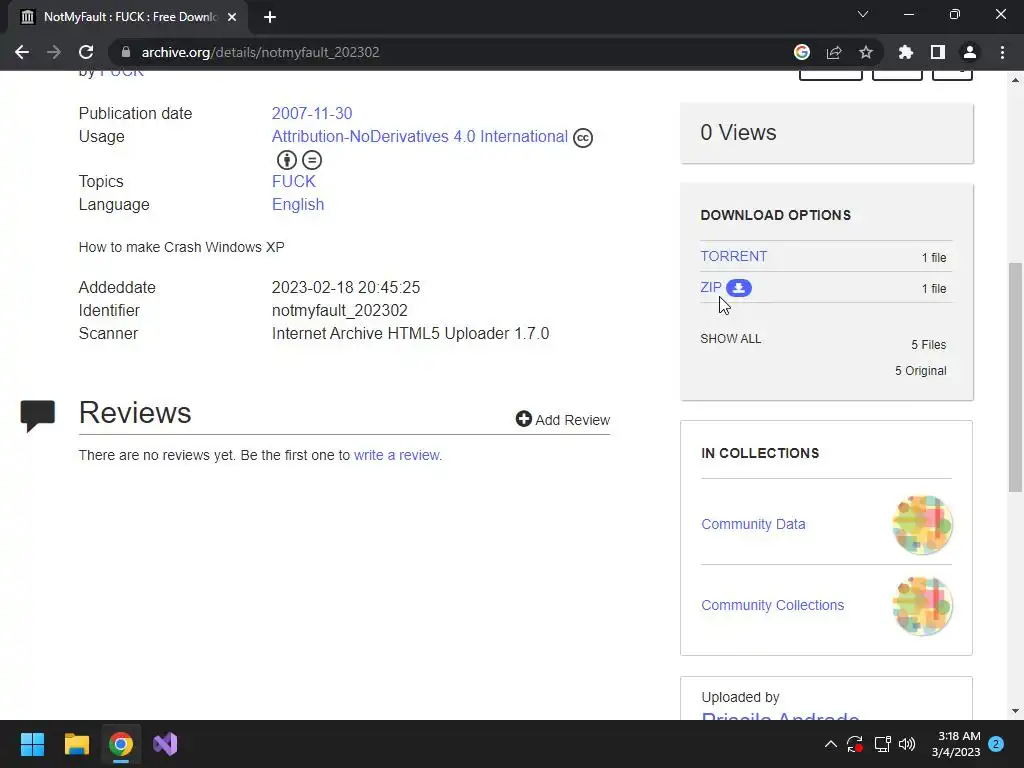Click the Reviews speech bubble icon

click(x=37, y=415)
